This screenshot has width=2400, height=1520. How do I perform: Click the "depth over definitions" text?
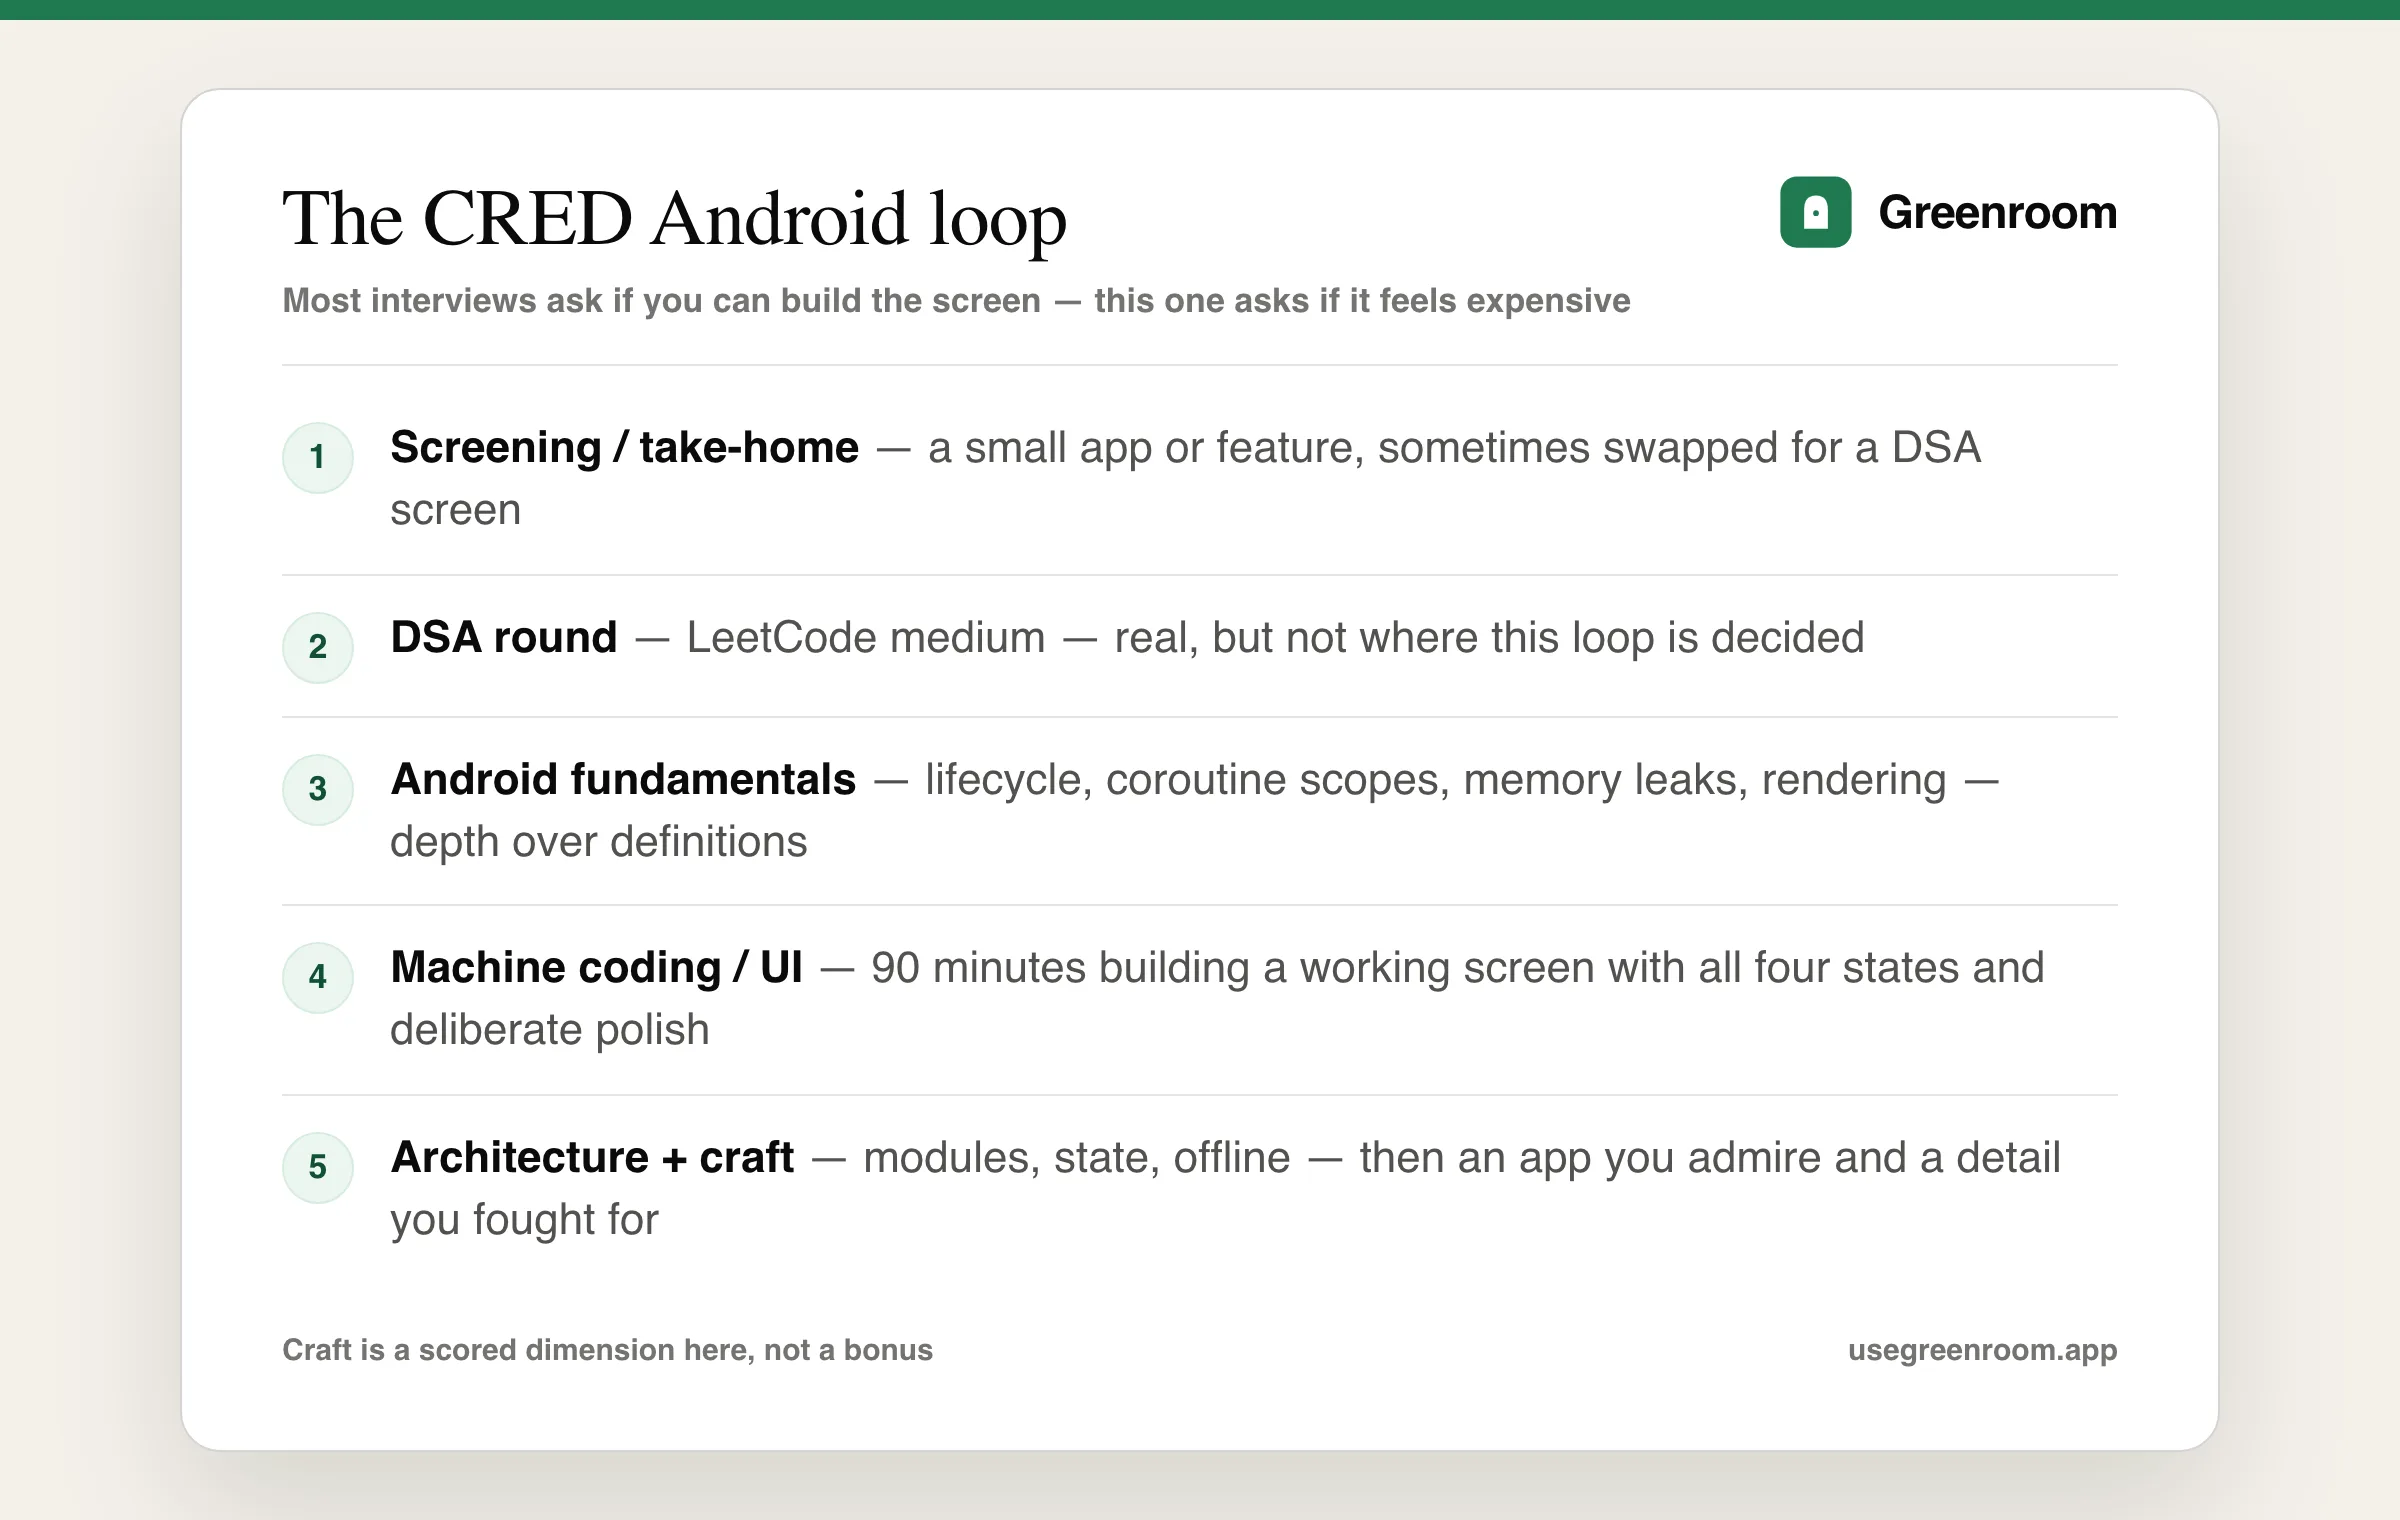click(598, 842)
